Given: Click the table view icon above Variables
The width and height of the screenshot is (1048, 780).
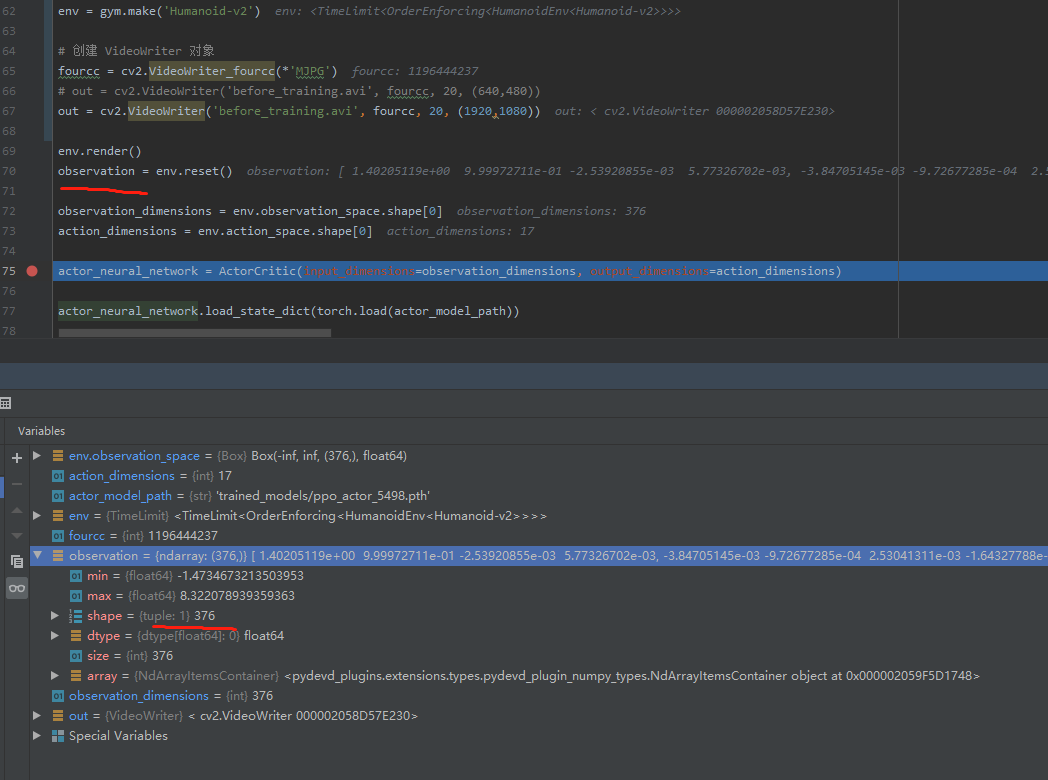Looking at the screenshot, I should tap(6, 403).
